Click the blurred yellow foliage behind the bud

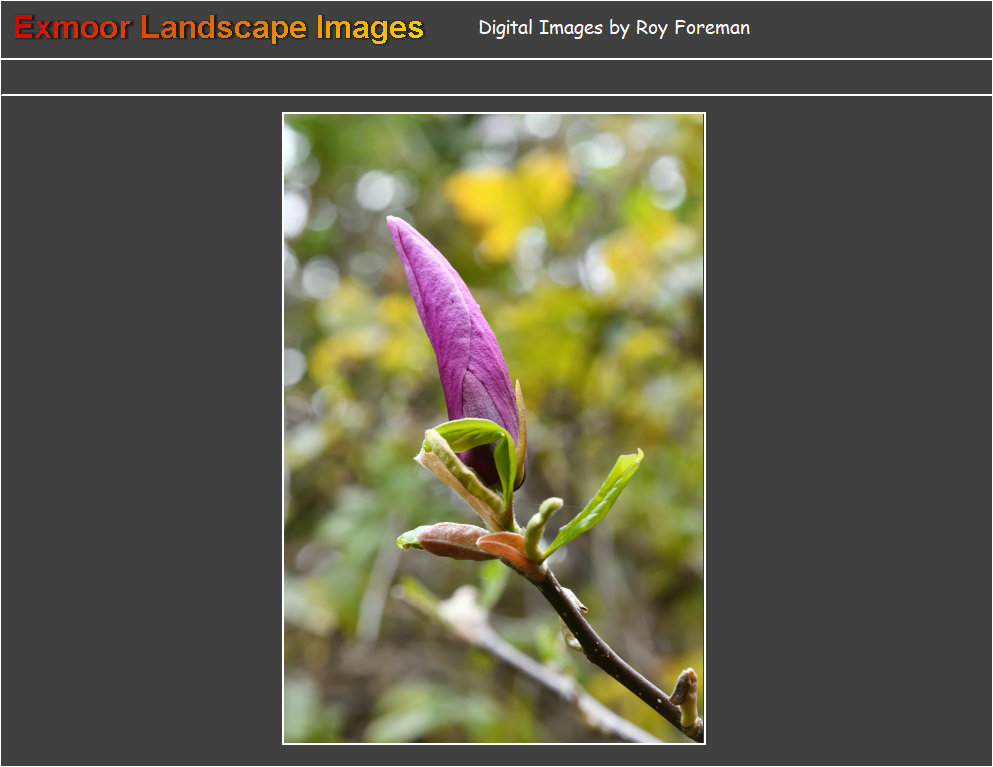click(510, 195)
